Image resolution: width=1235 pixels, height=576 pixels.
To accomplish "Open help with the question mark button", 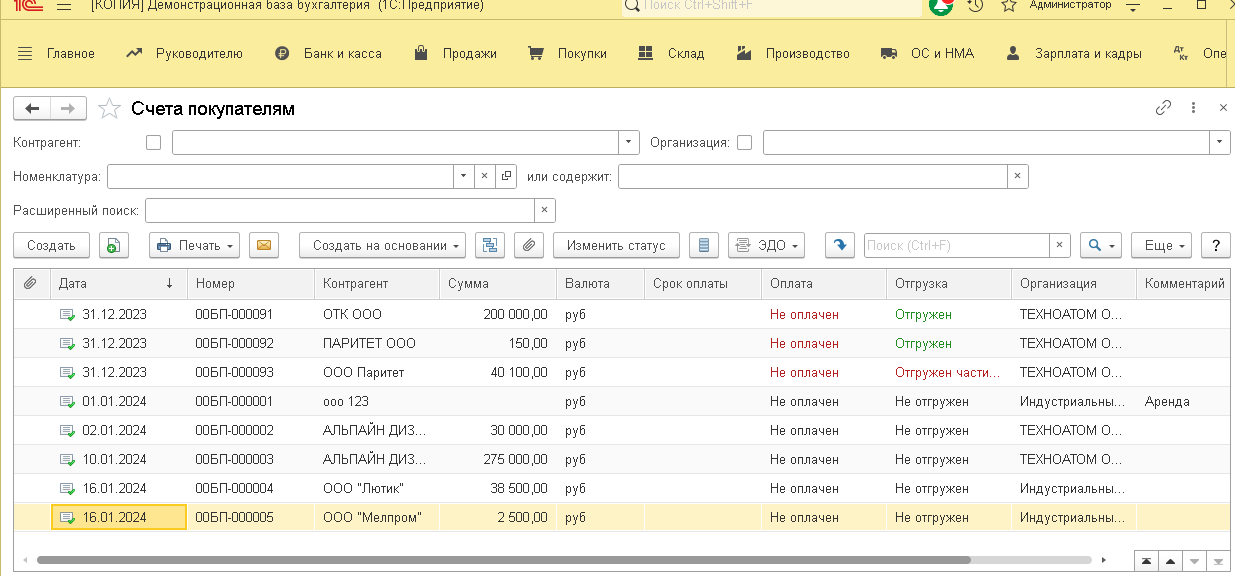I will (1215, 245).
